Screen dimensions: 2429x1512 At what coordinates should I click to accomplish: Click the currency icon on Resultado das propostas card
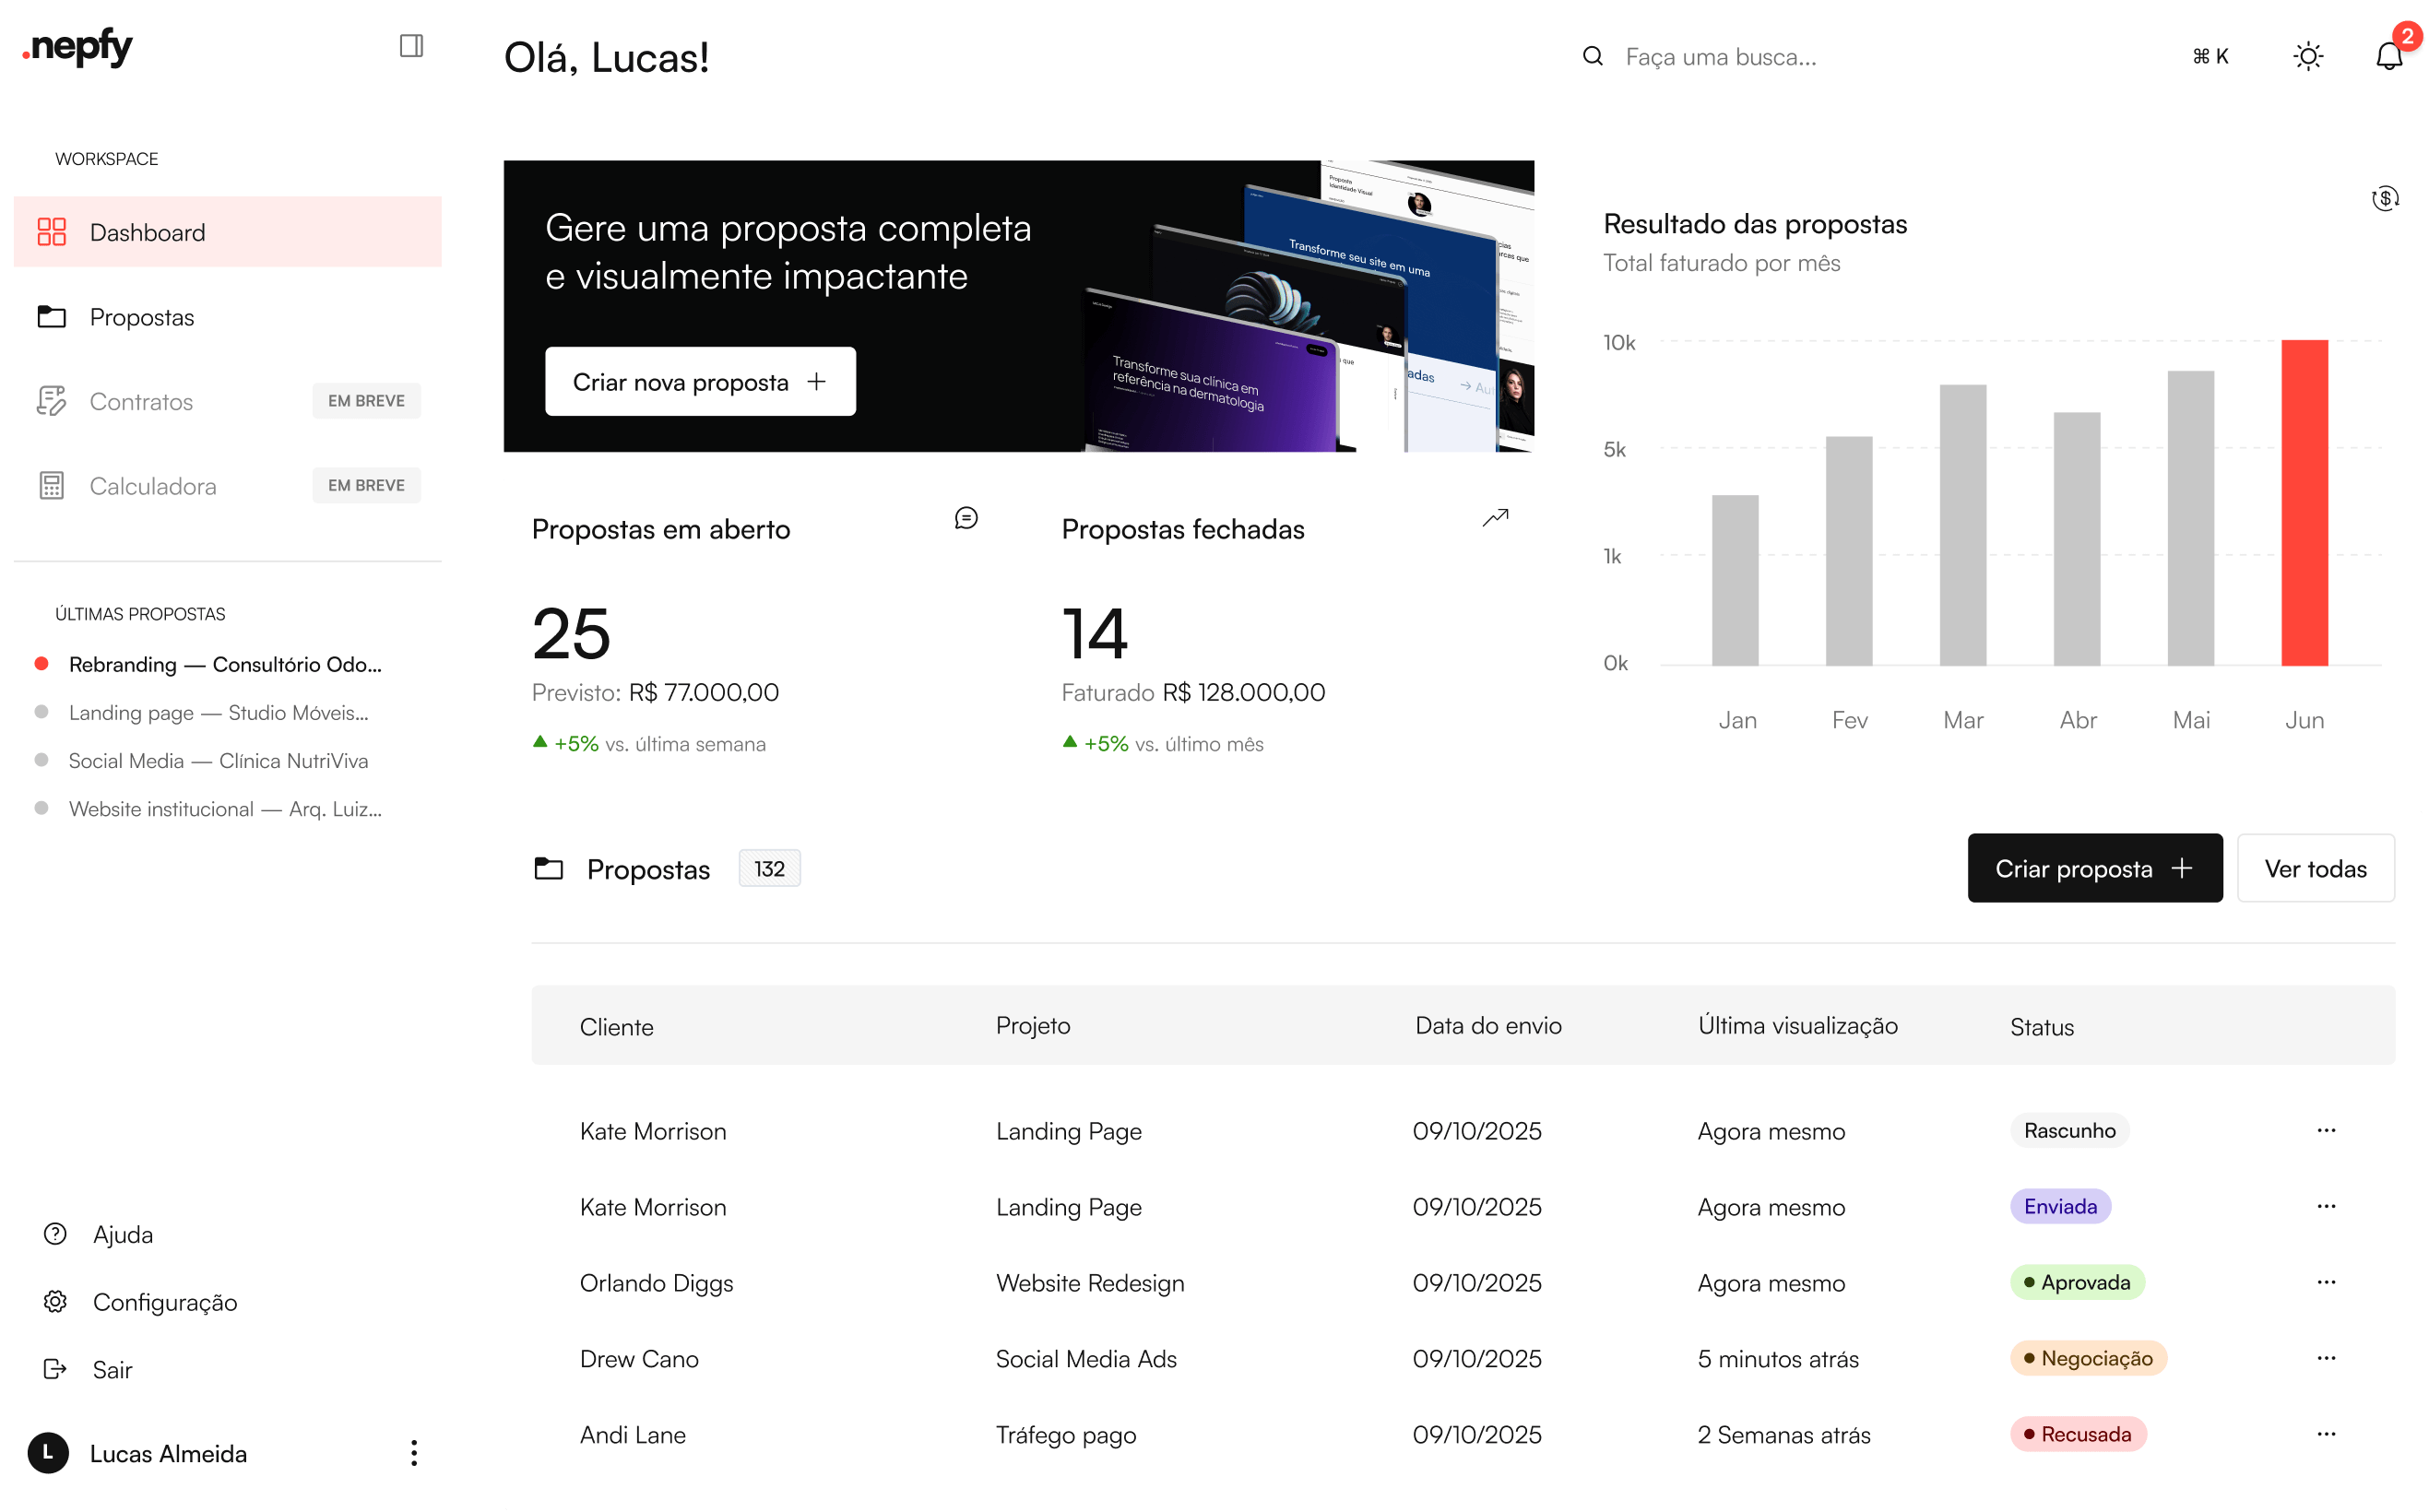(x=2384, y=199)
